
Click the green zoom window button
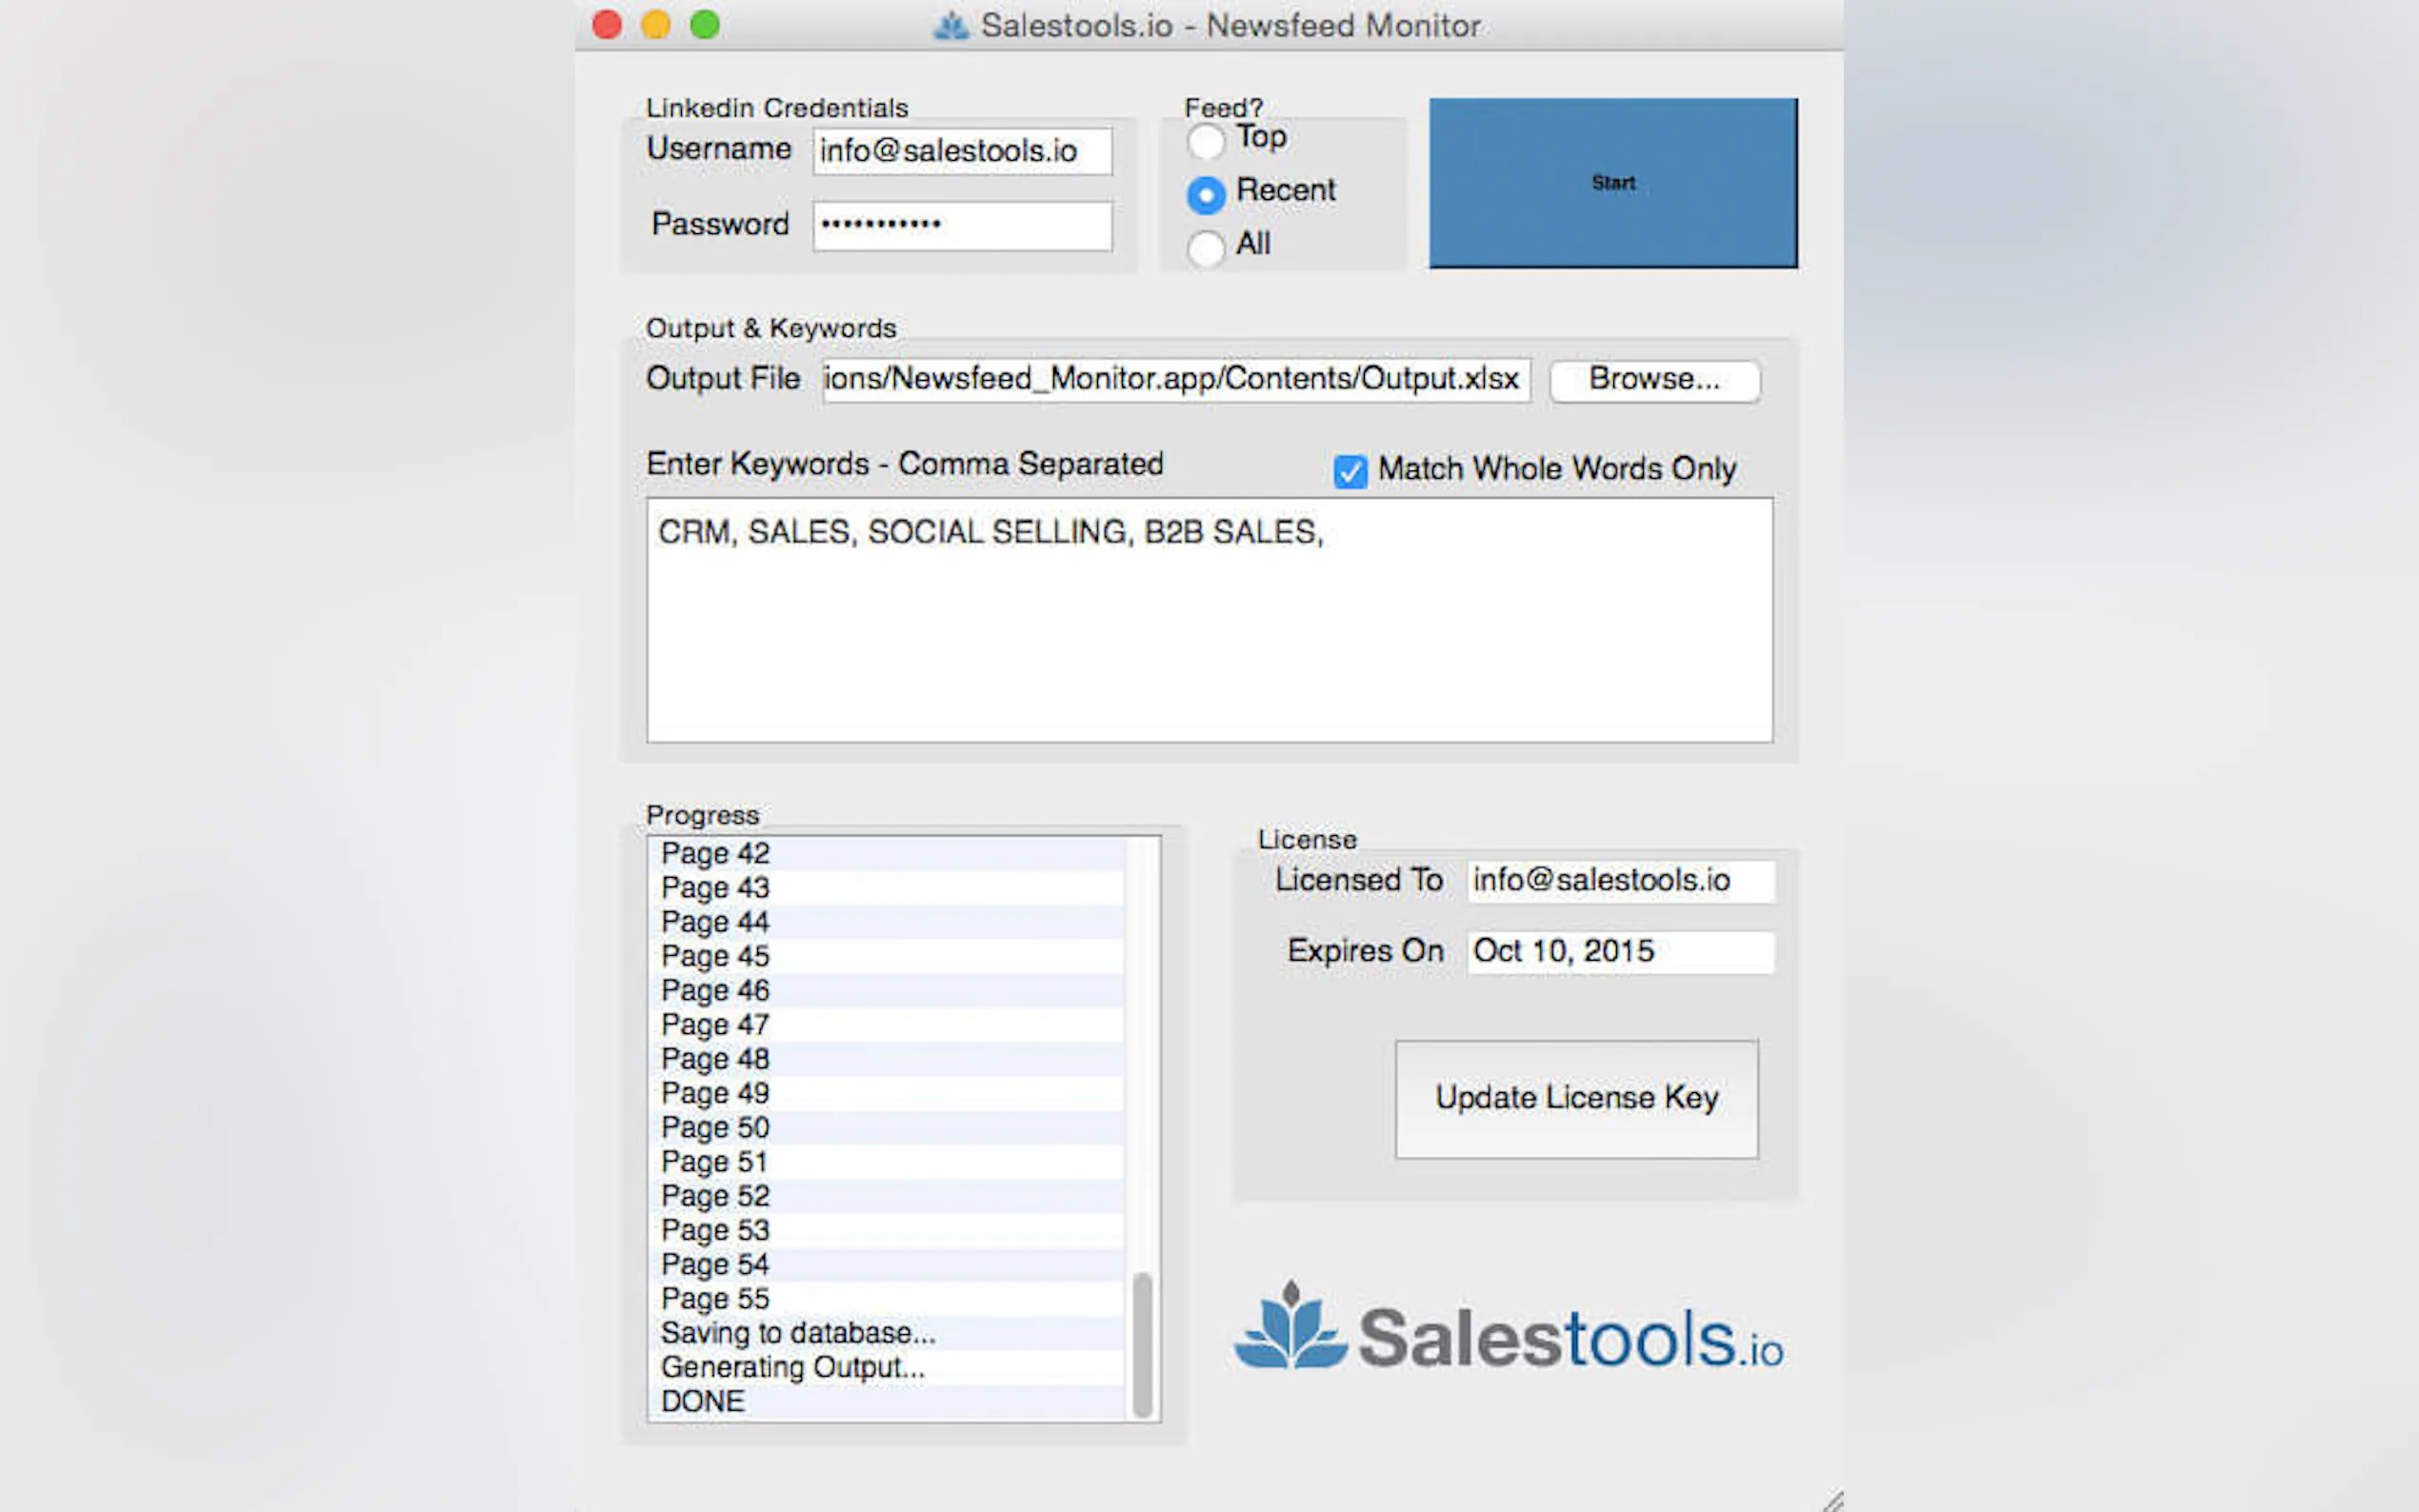coord(705,24)
